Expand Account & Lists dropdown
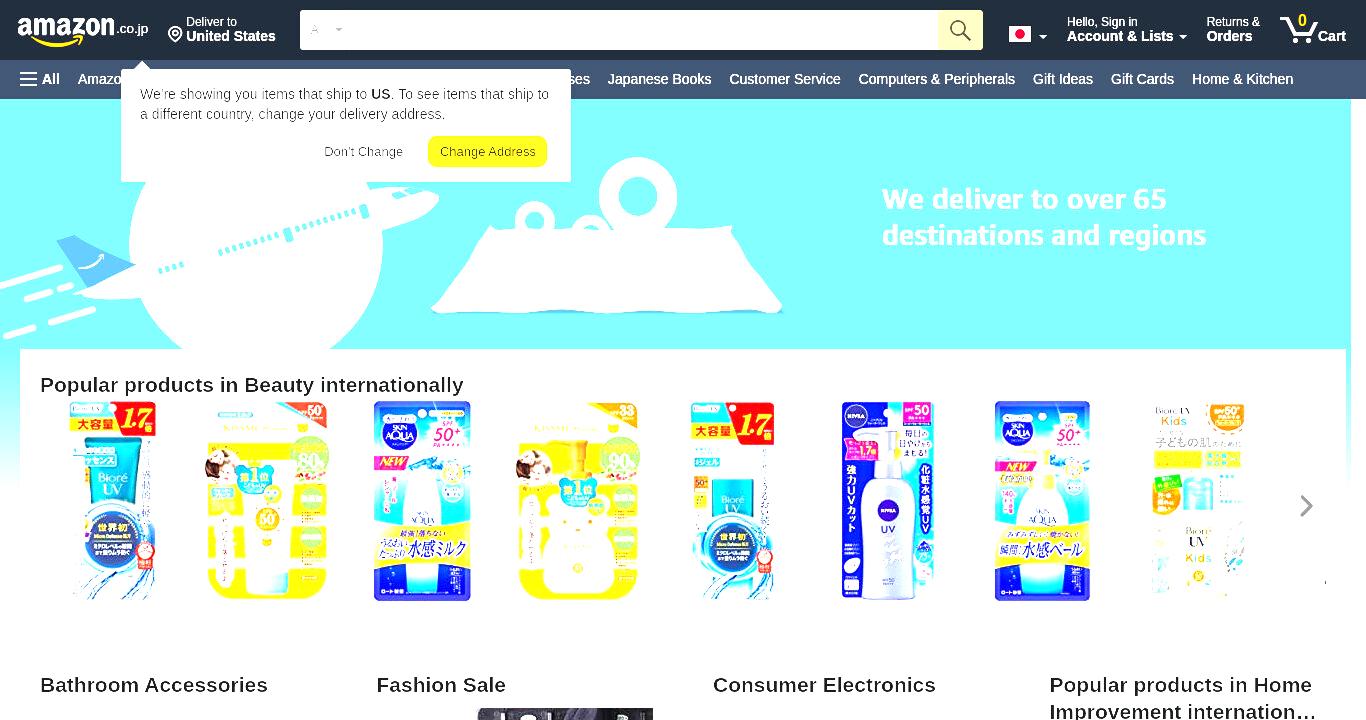This screenshot has height=720, width=1366. click(x=1126, y=29)
